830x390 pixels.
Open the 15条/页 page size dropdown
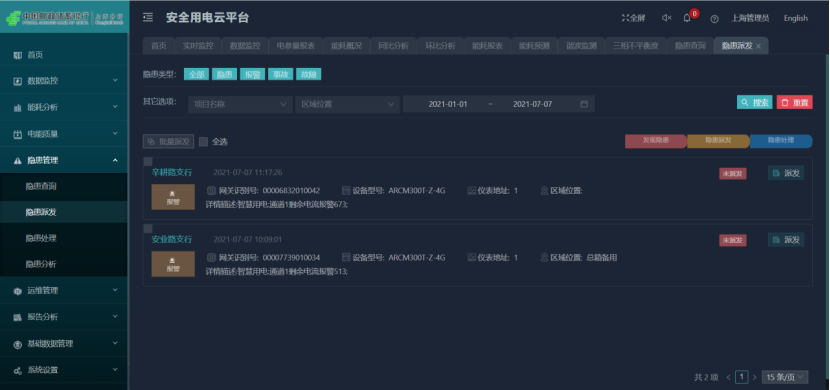784,377
